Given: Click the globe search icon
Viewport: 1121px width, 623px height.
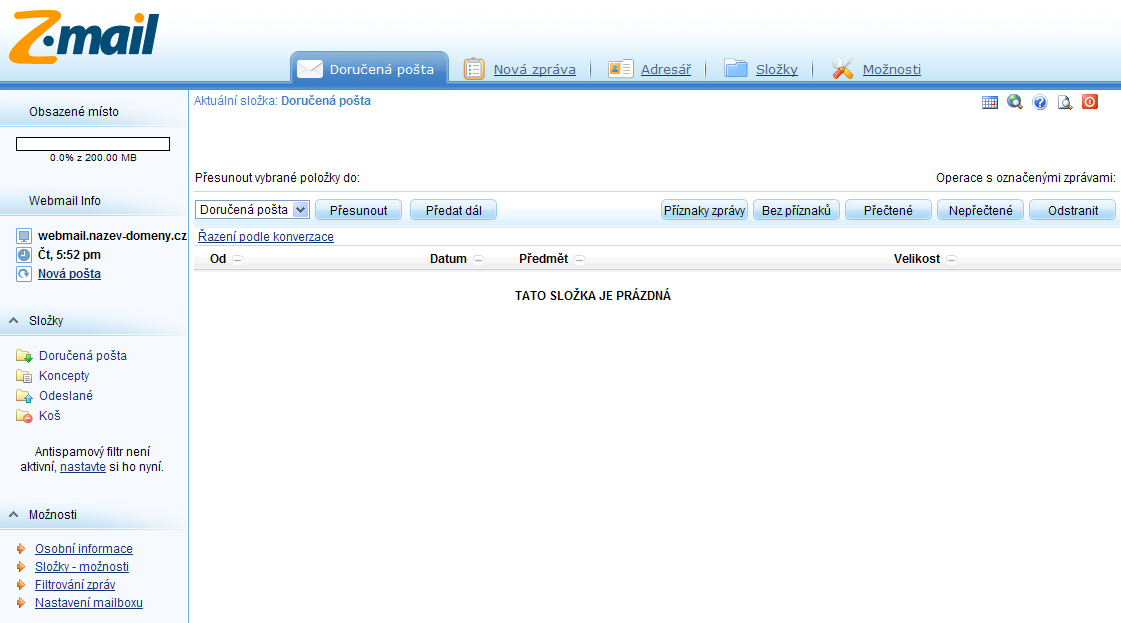Looking at the screenshot, I should [x=1015, y=102].
